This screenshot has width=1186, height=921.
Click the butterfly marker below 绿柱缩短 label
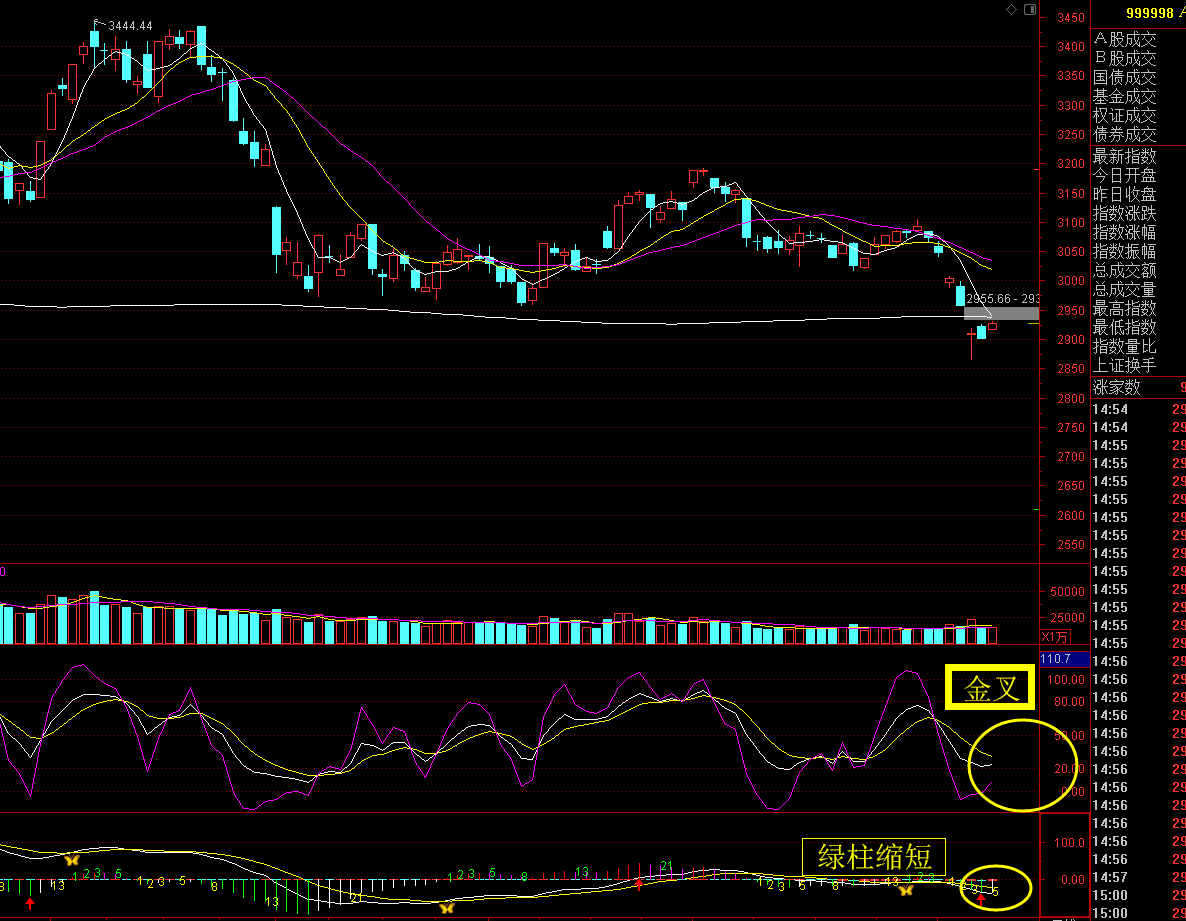click(906, 889)
